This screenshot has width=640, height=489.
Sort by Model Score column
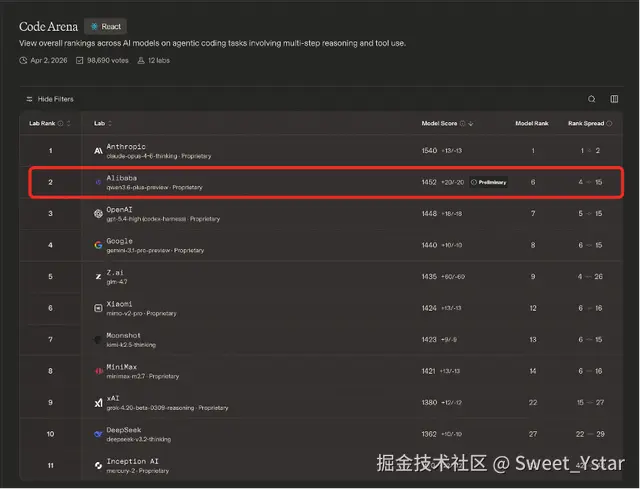click(471, 123)
